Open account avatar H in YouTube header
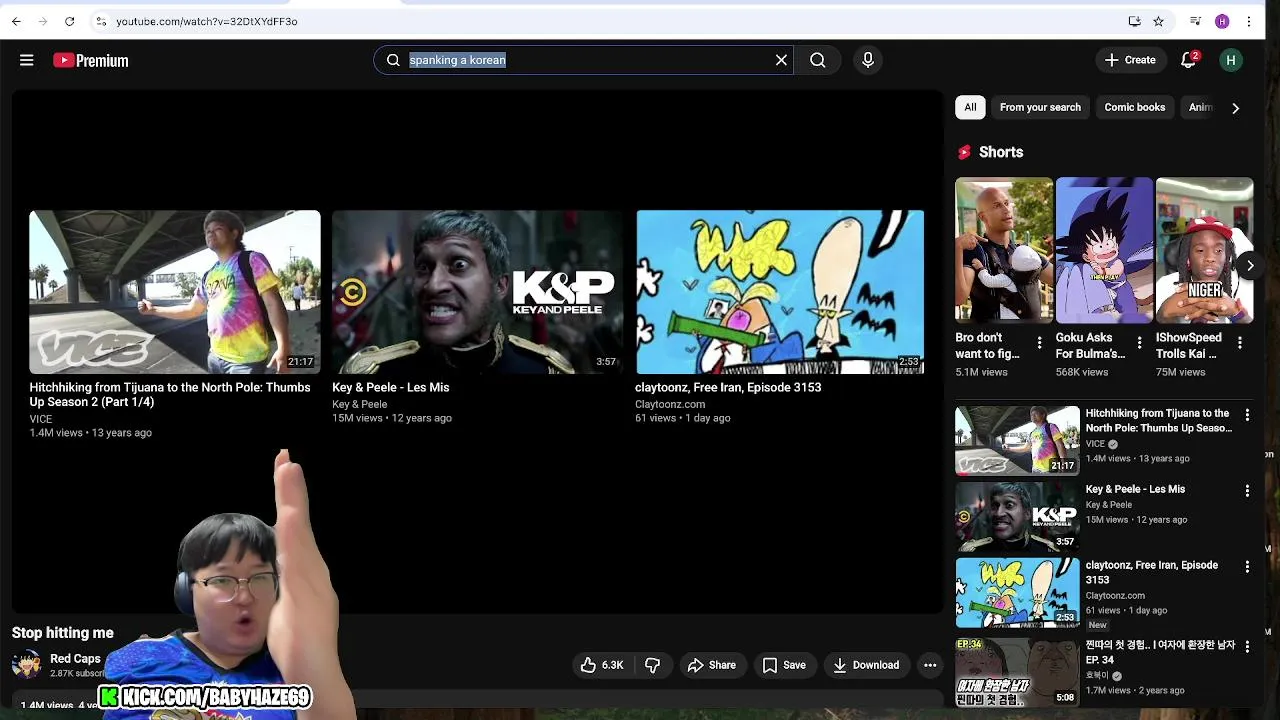The height and width of the screenshot is (720, 1280). (1231, 60)
